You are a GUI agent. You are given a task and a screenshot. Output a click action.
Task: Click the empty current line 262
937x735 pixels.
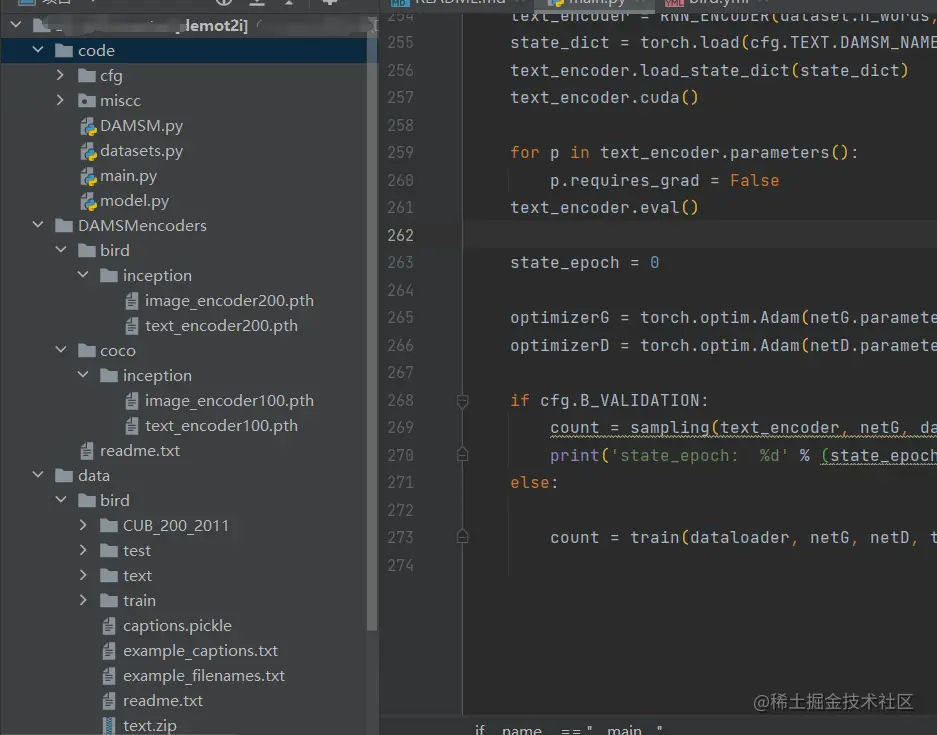[699, 235]
